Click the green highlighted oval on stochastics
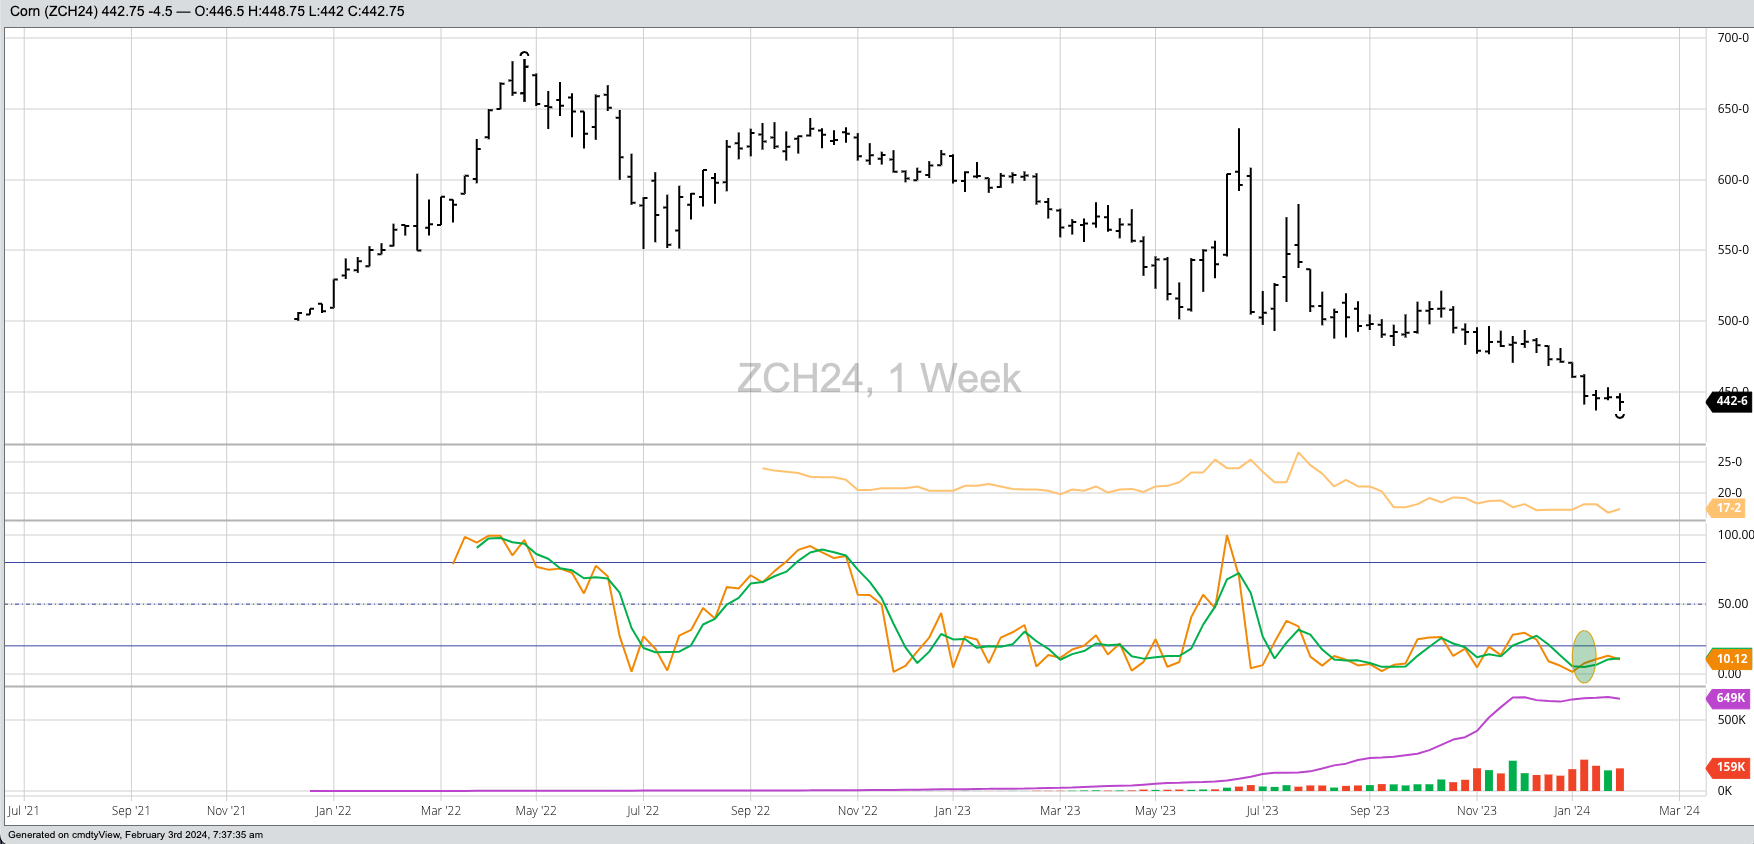The width and height of the screenshot is (1754, 844). click(x=1584, y=656)
